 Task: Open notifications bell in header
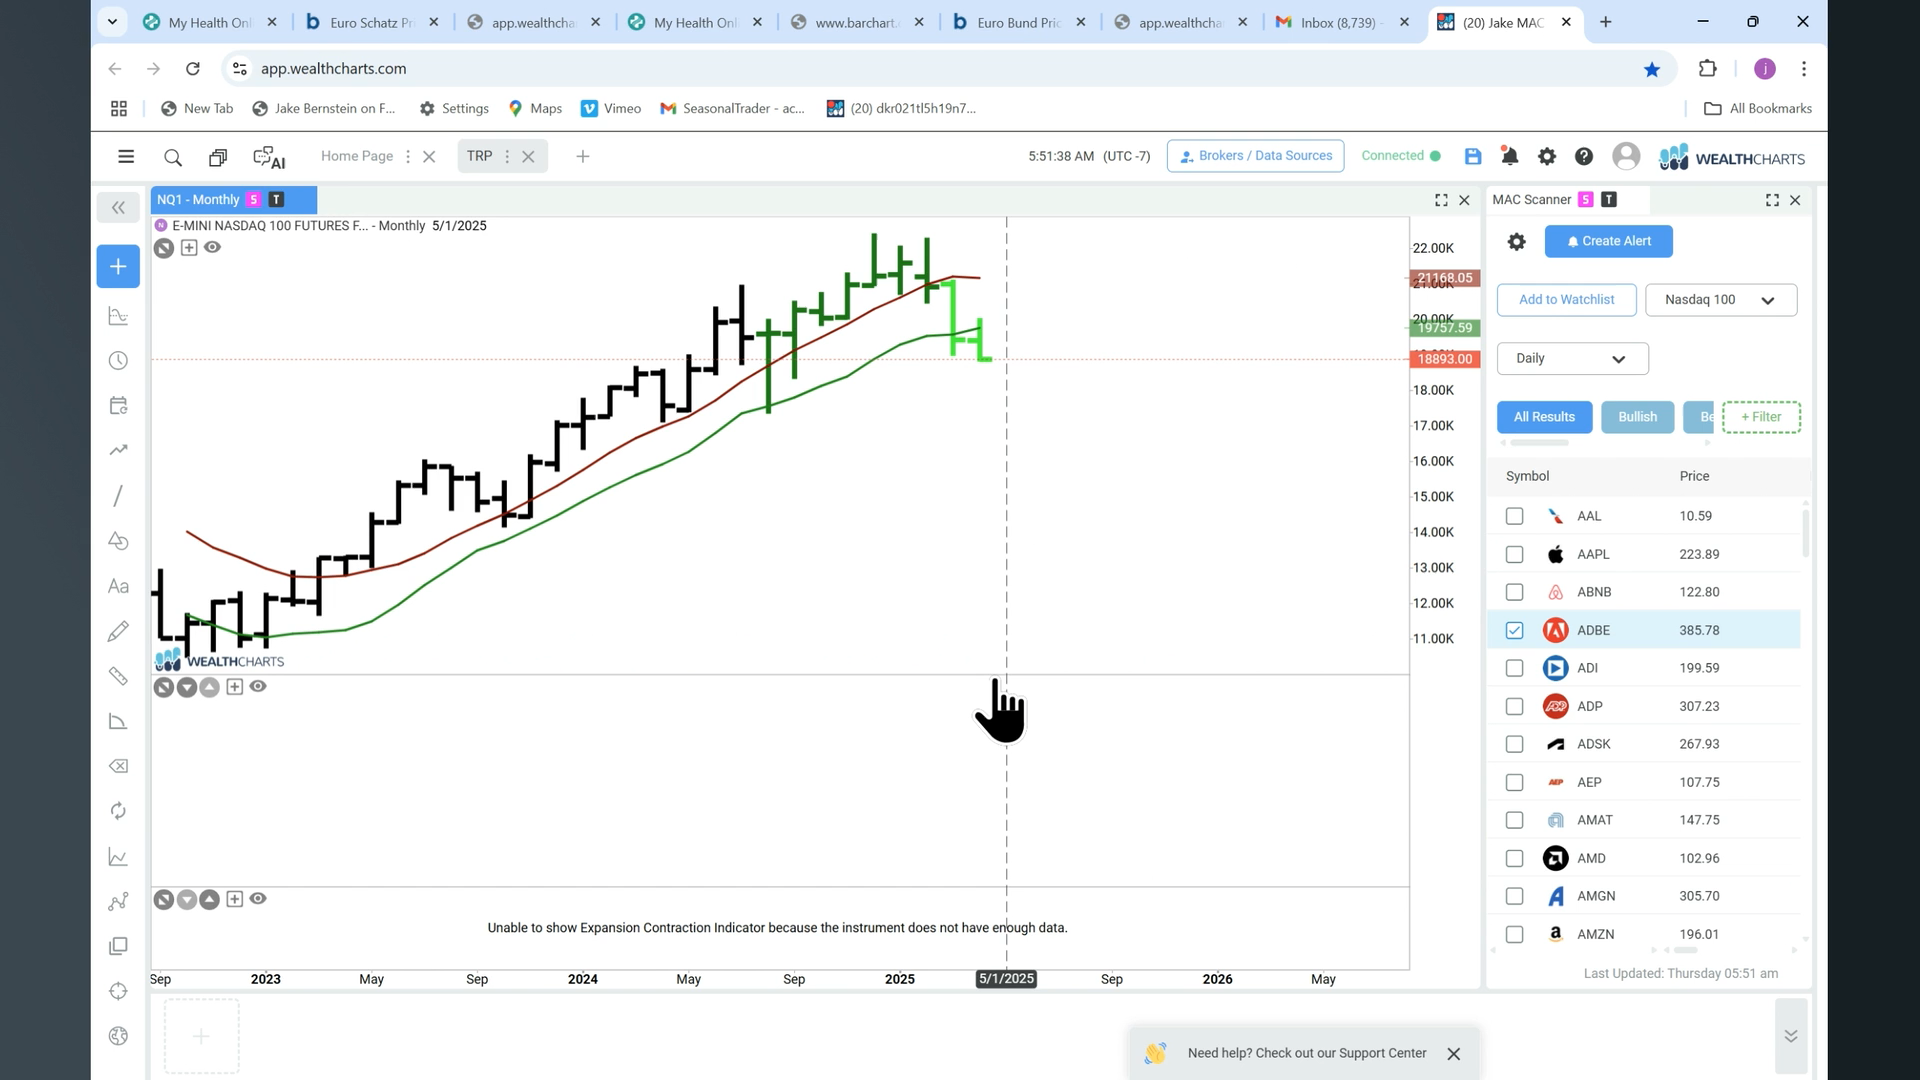click(x=1509, y=156)
